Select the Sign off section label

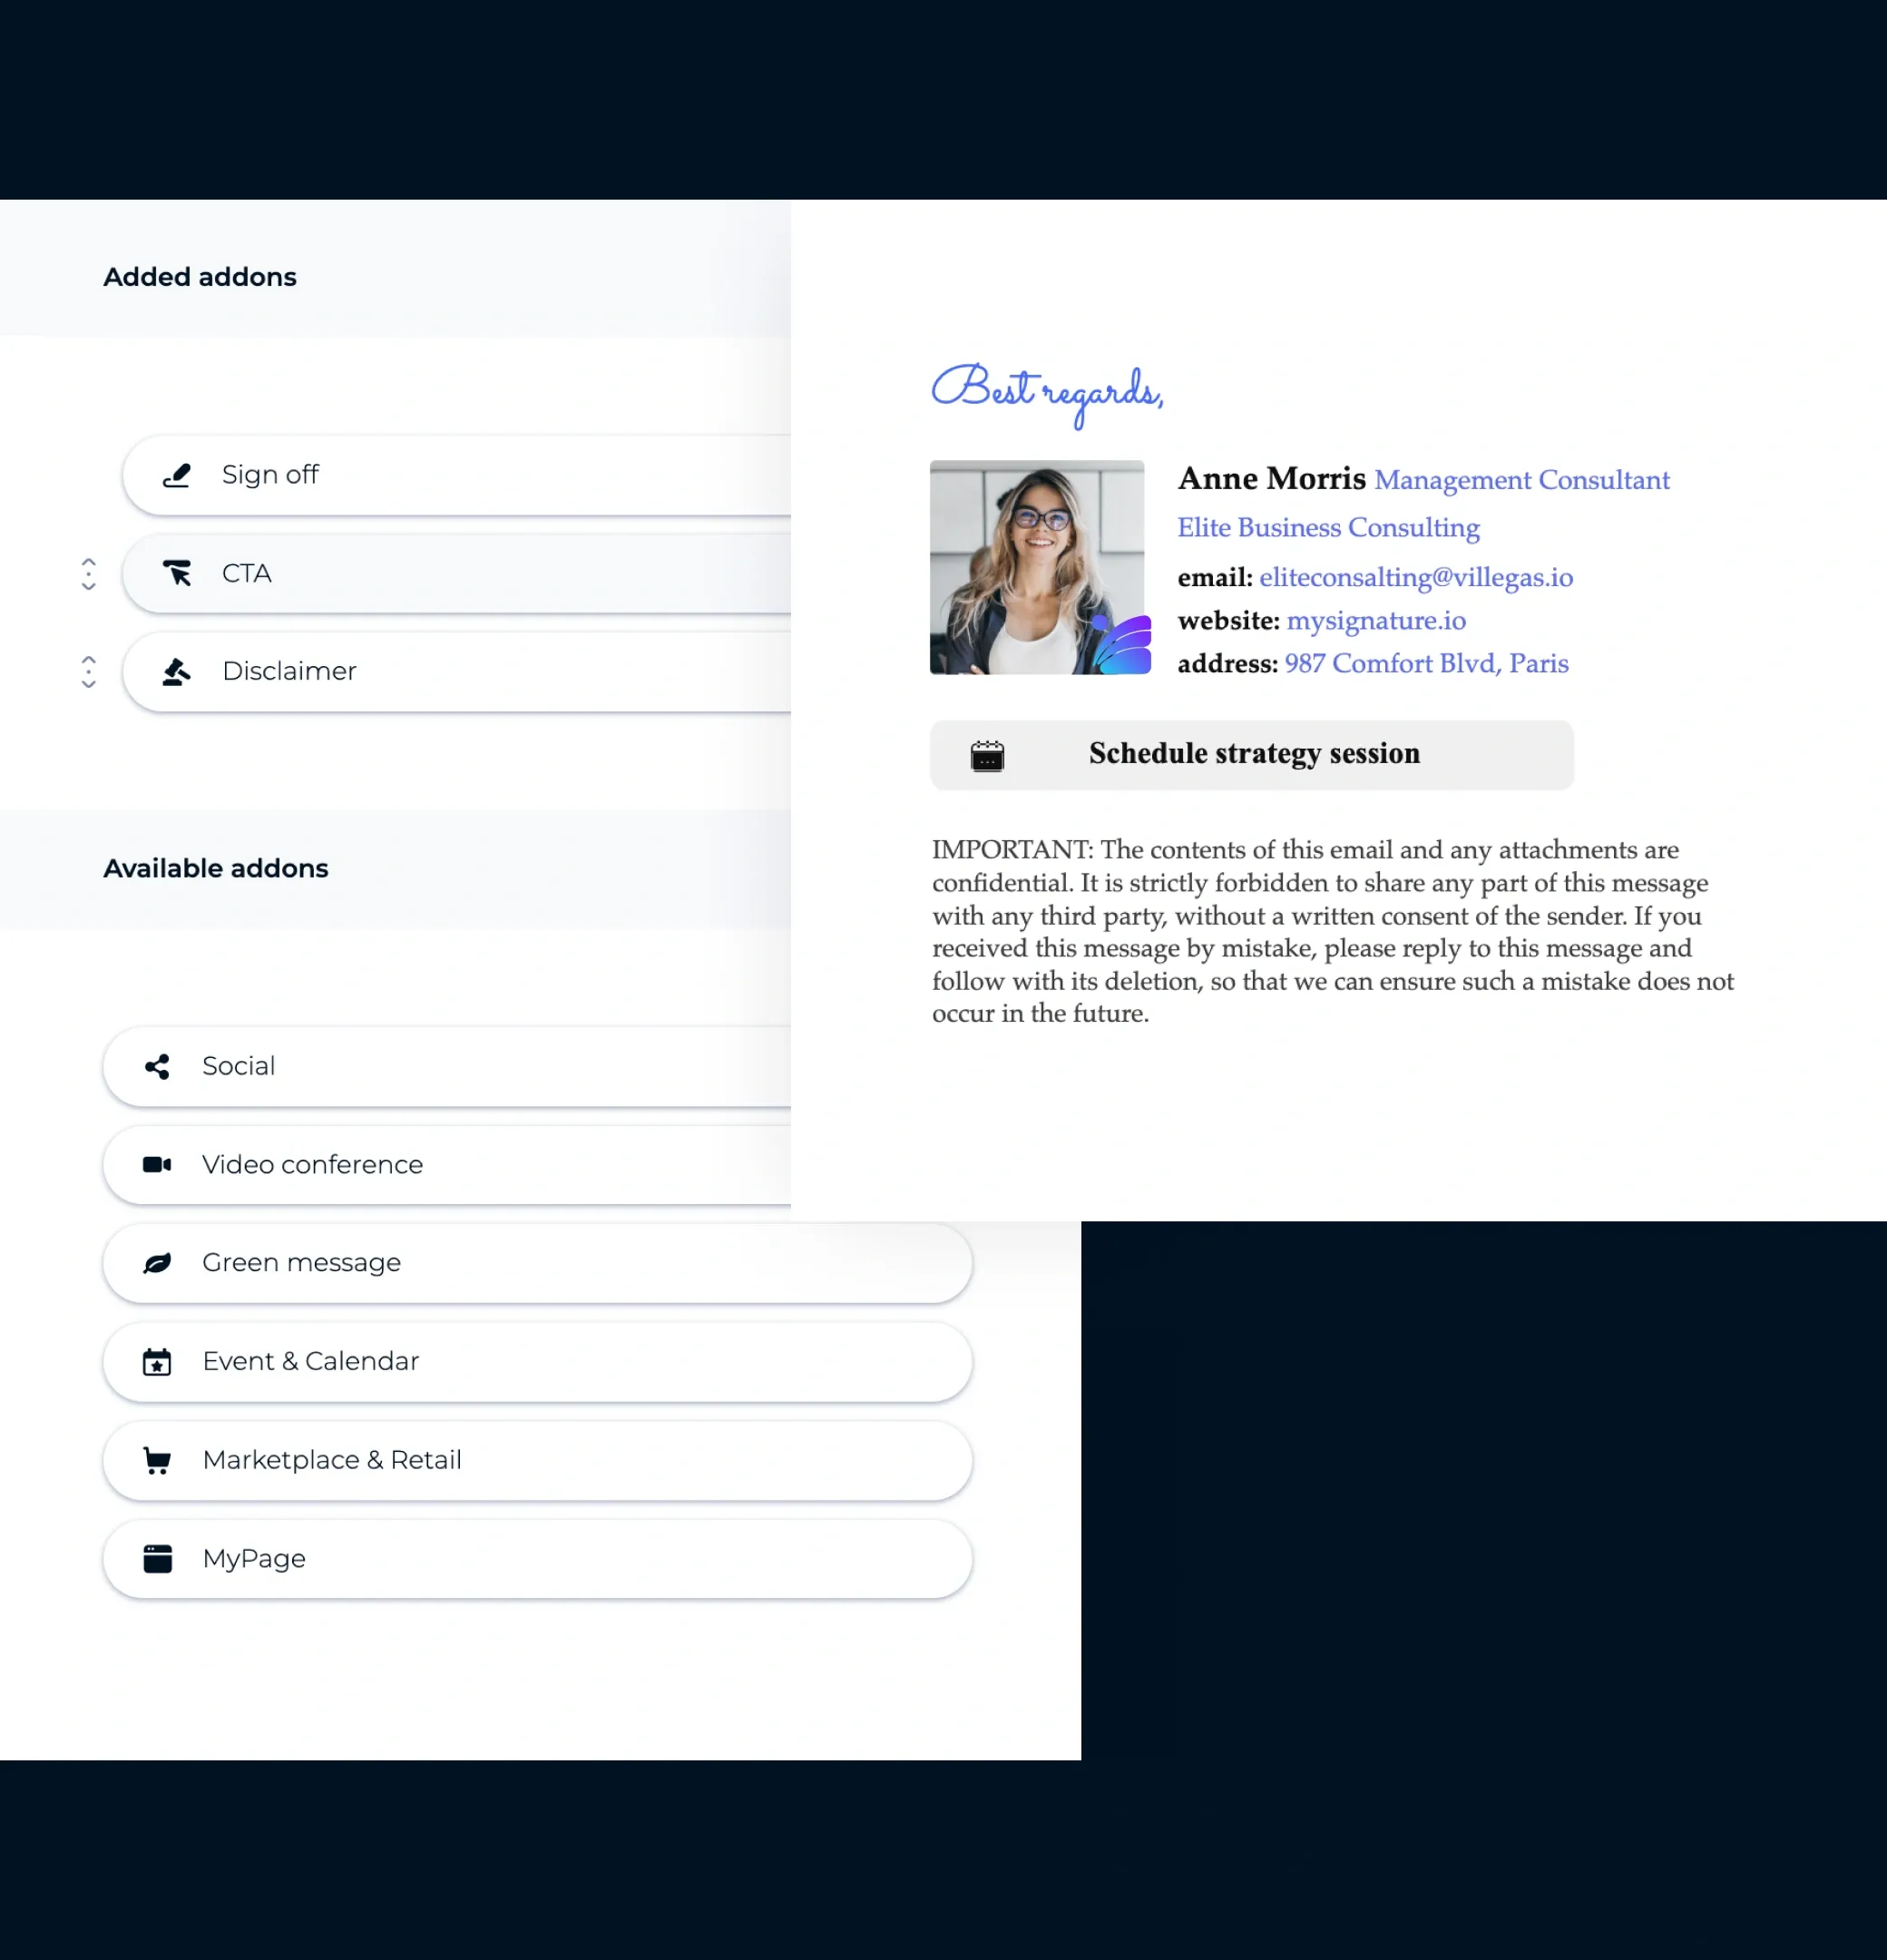268,473
